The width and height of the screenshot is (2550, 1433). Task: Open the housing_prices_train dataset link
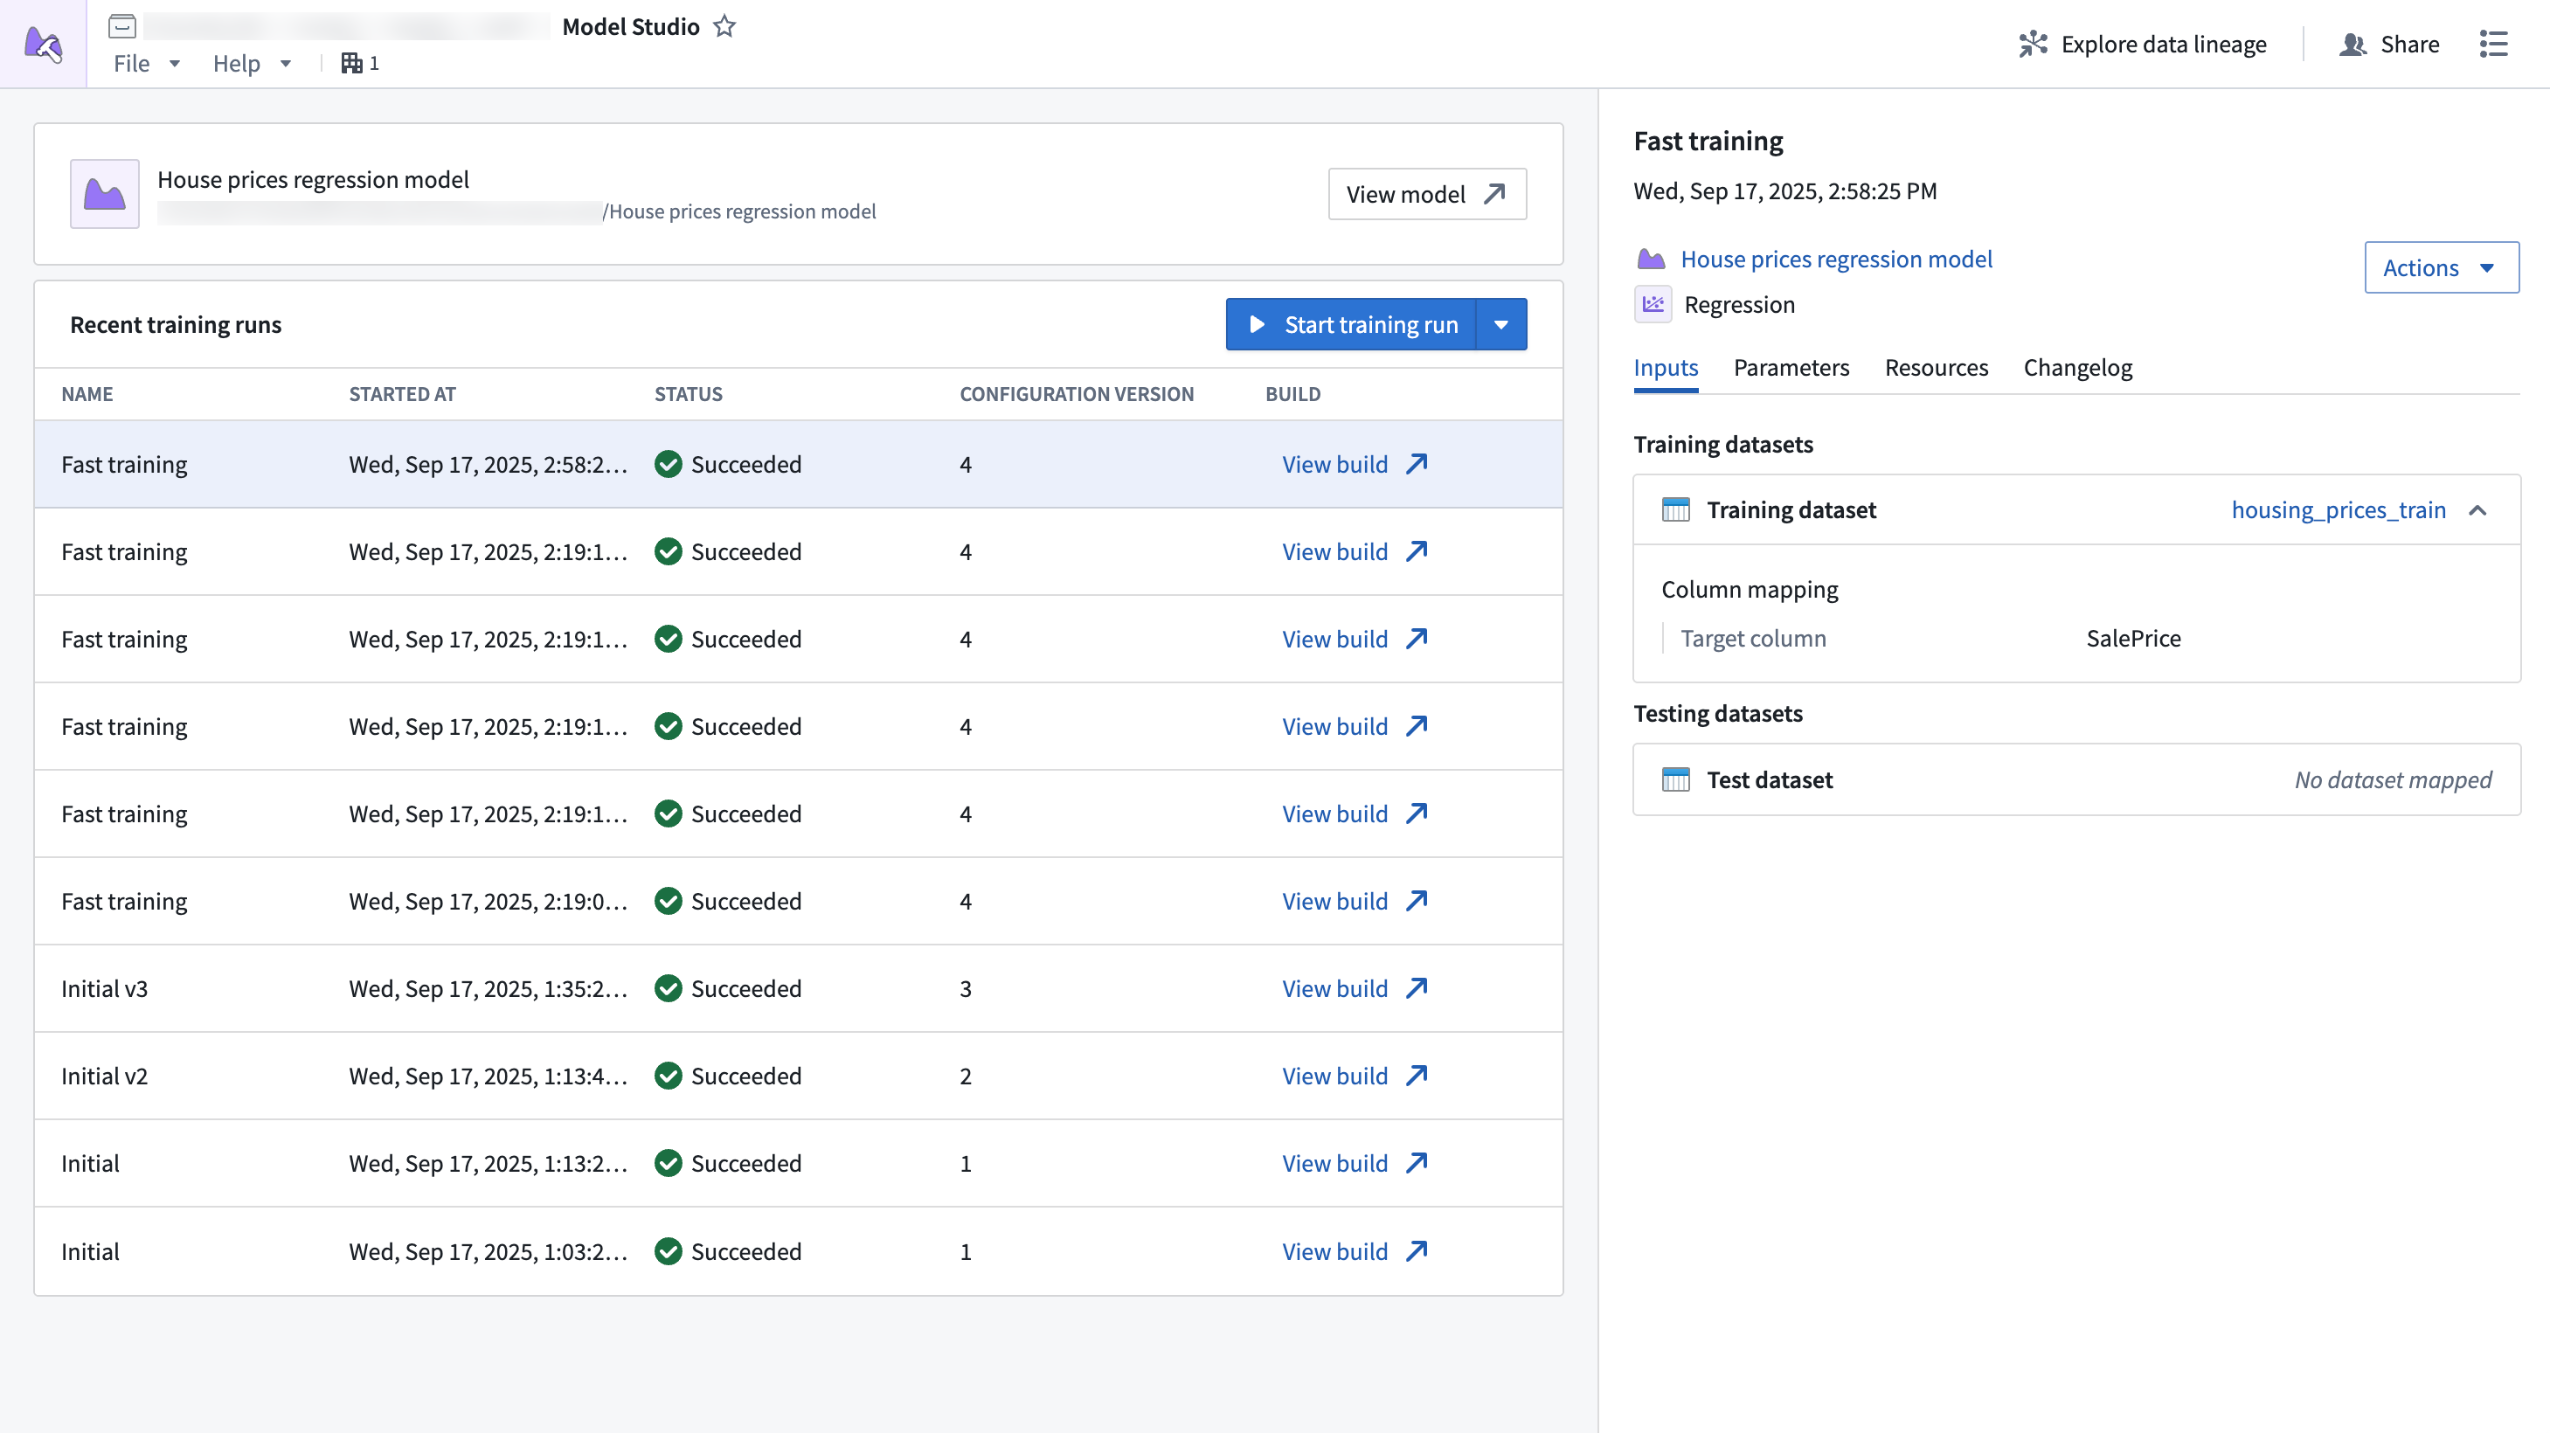(2337, 510)
